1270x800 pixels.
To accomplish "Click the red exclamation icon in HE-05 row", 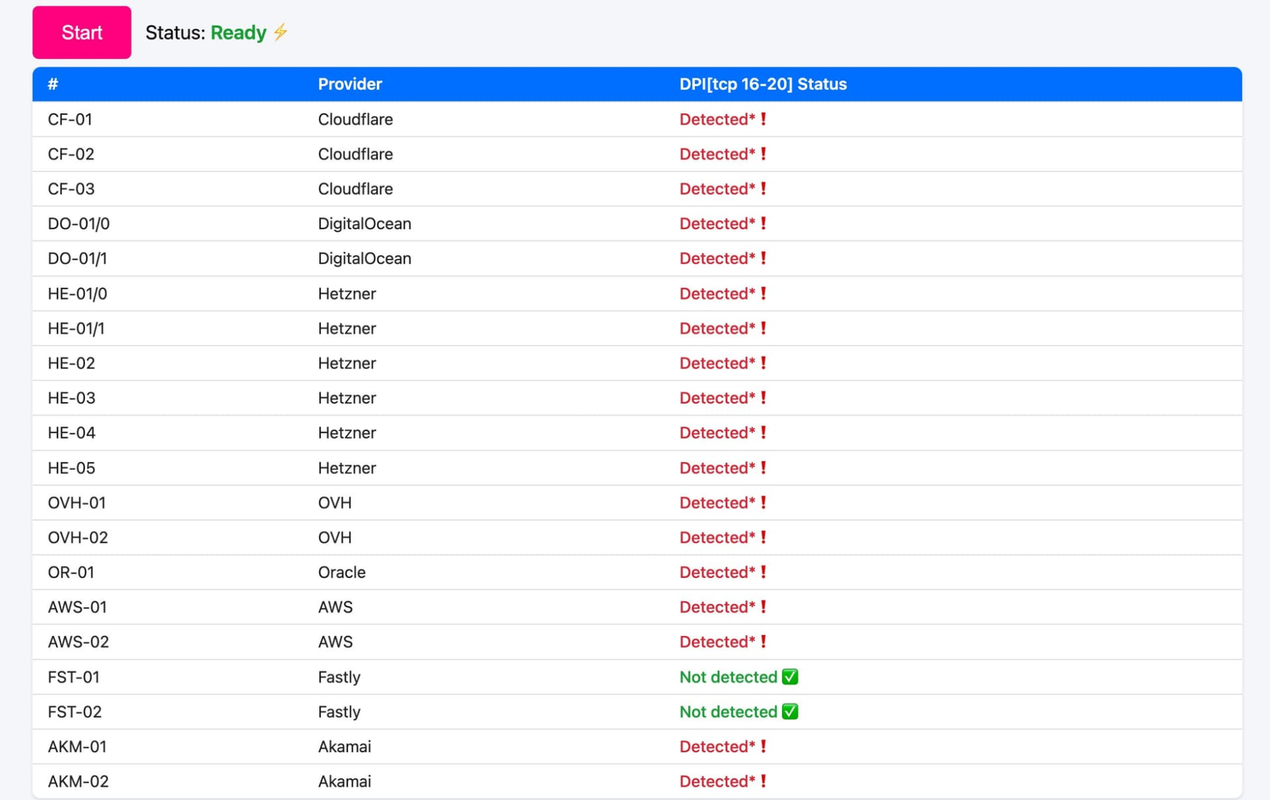I will coord(763,468).
